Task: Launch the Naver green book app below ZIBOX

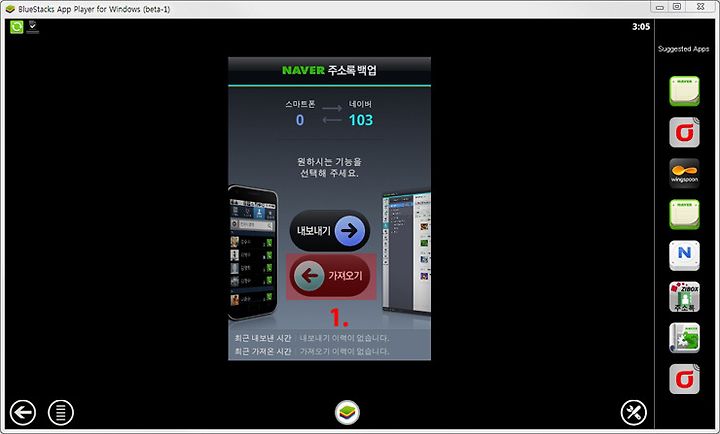Action: click(x=684, y=338)
